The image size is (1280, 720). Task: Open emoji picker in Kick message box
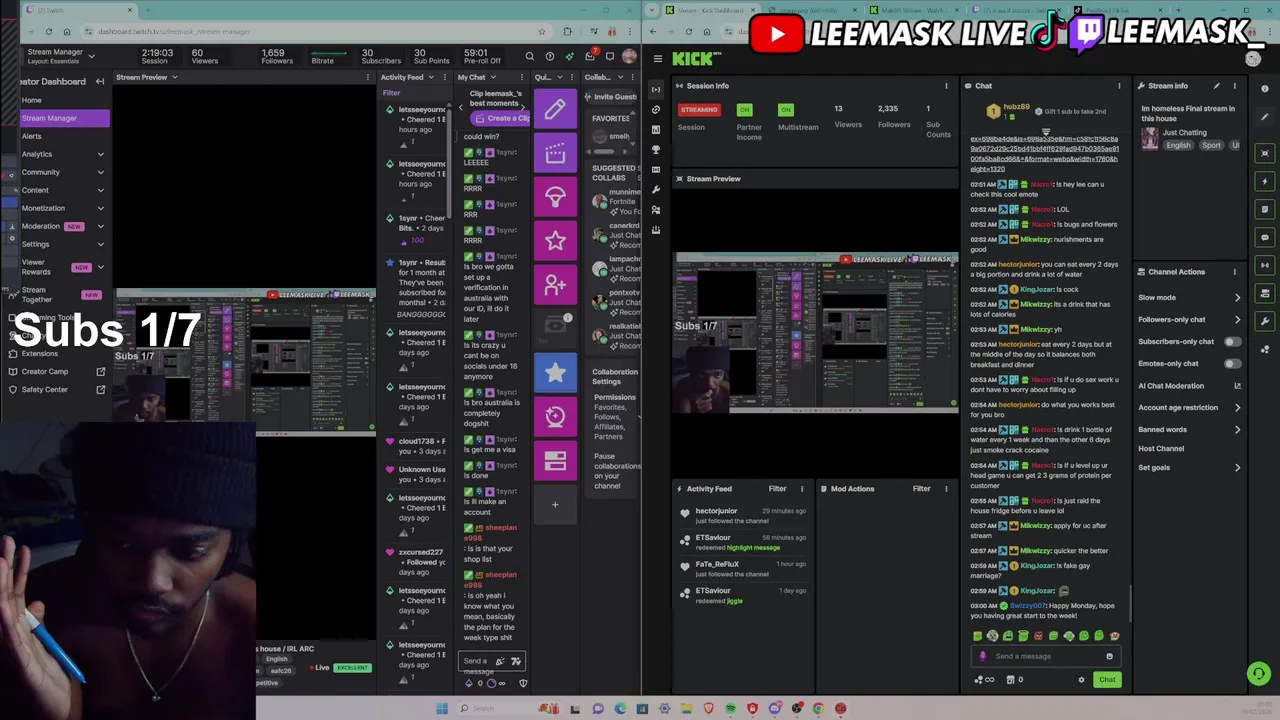point(1109,656)
